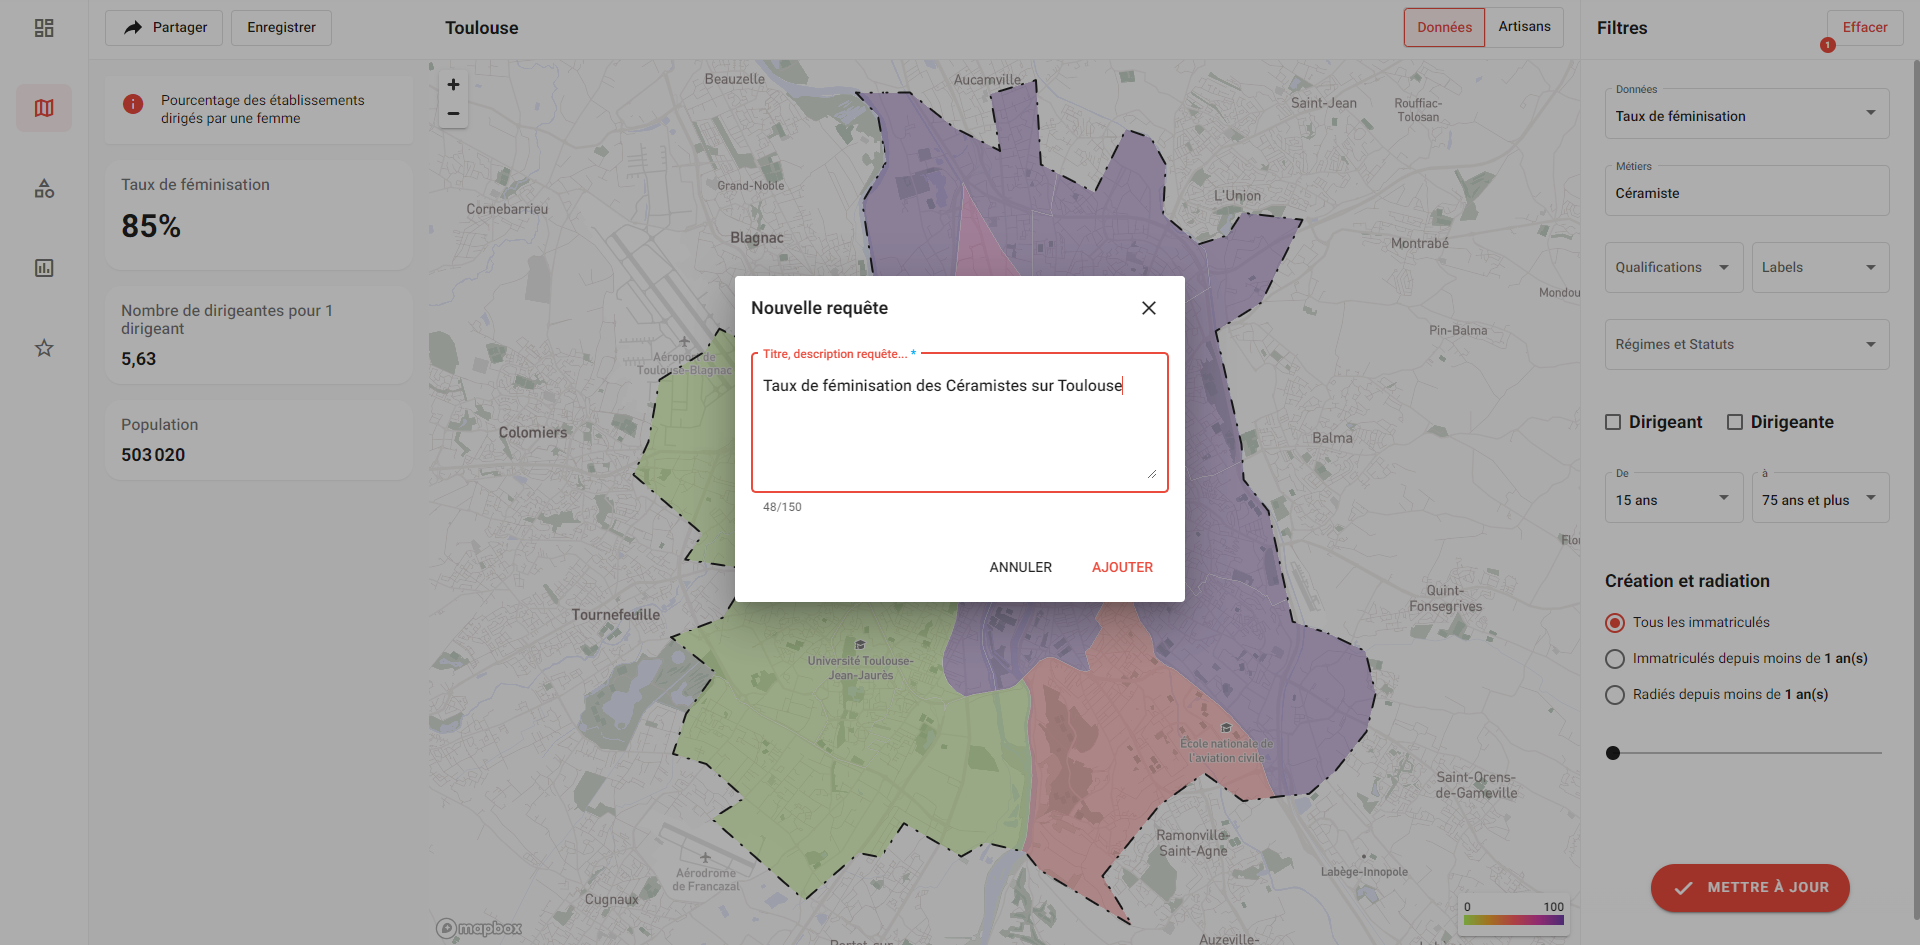Click the Mapbox logo
Viewport: 1920px width, 945px height.
click(x=479, y=928)
